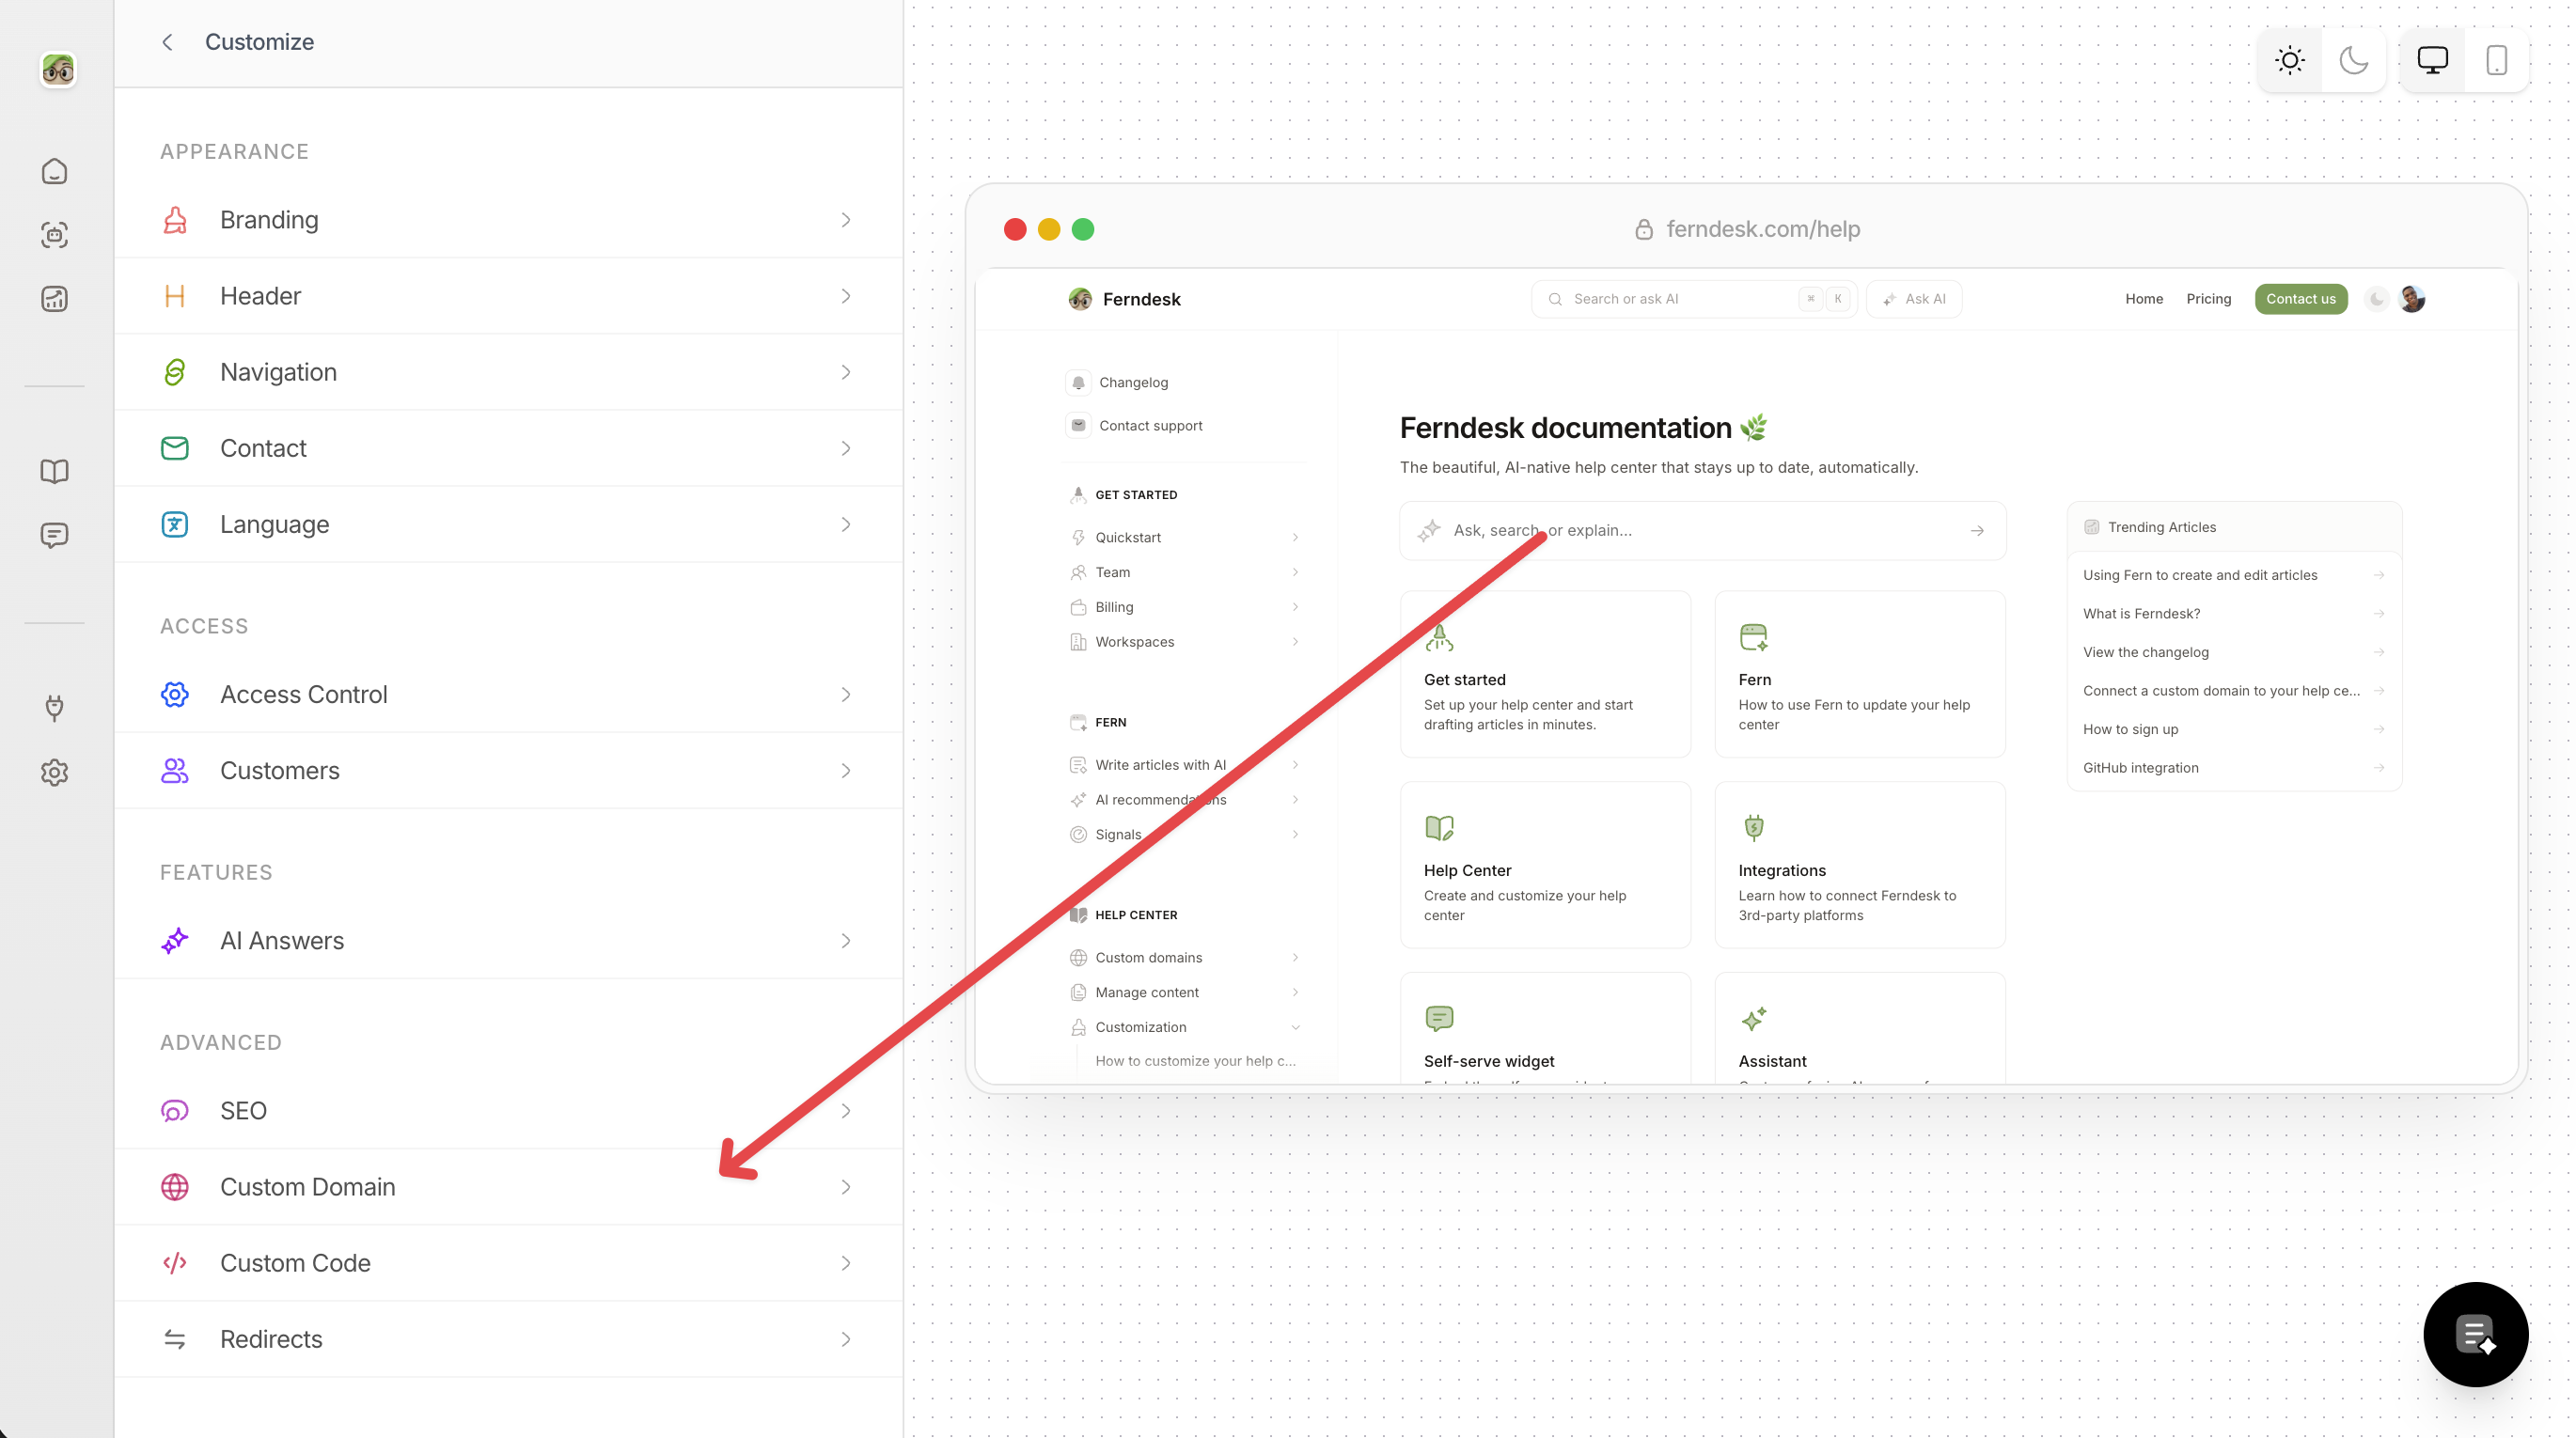2576x1438 pixels.
Task: Click the back arrow next to Customize
Action: tap(167, 42)
